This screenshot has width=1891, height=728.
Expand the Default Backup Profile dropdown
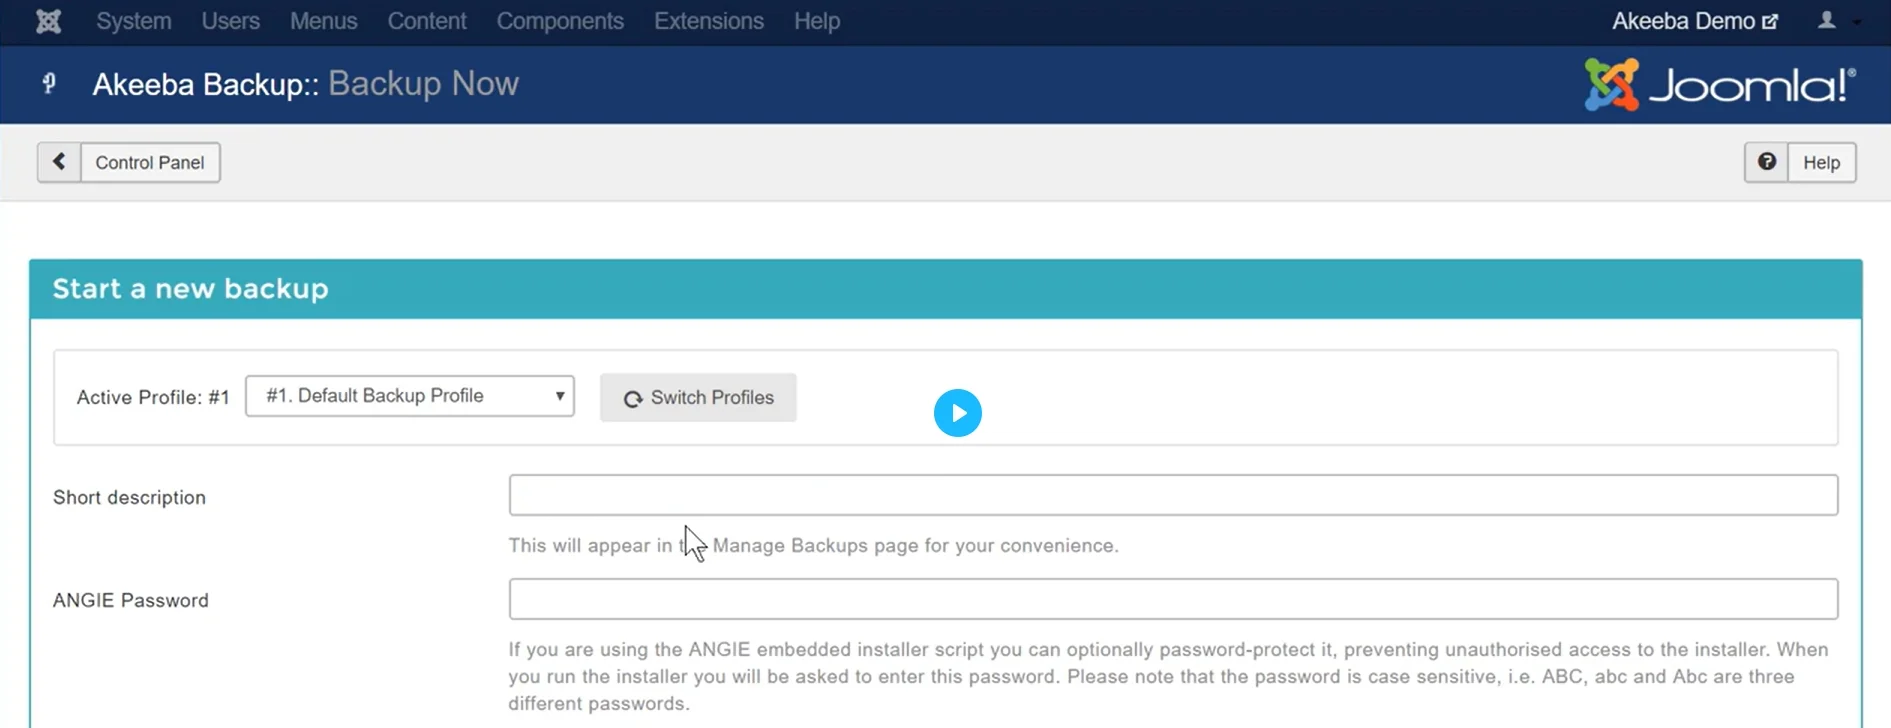coord(410,396)
